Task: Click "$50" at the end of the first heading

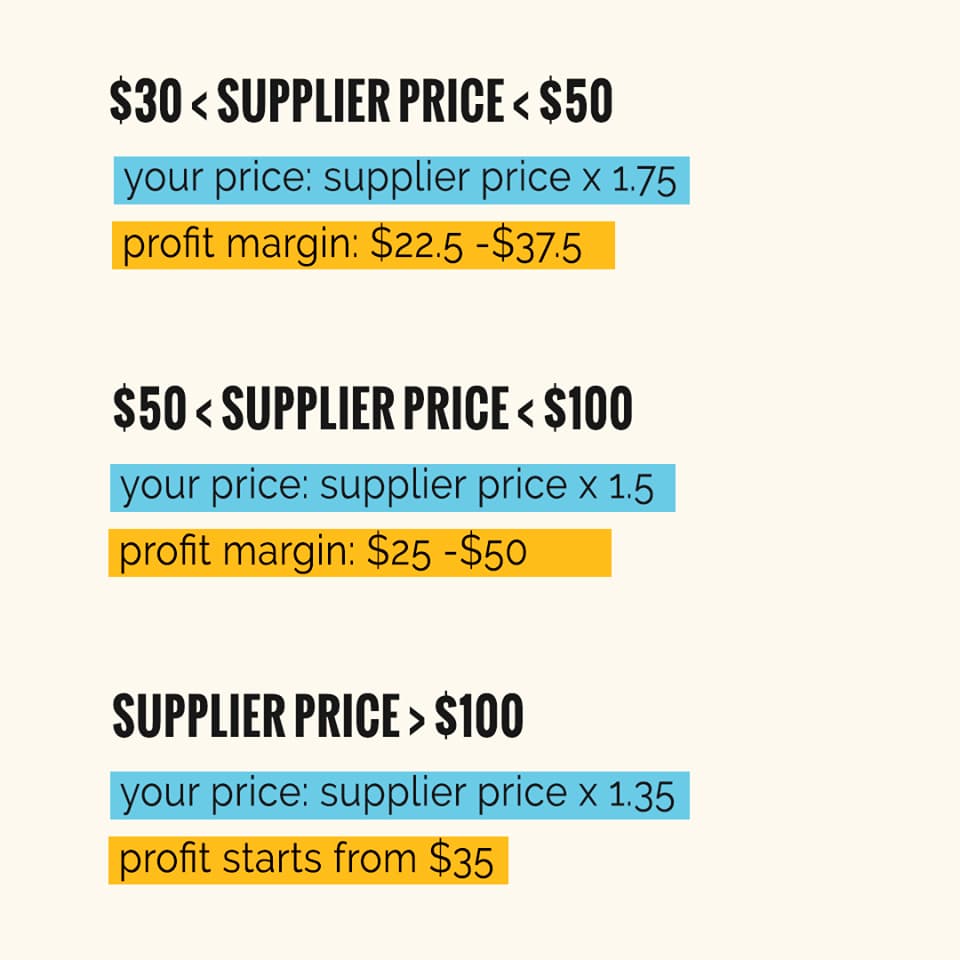Action: coord(576,100)
